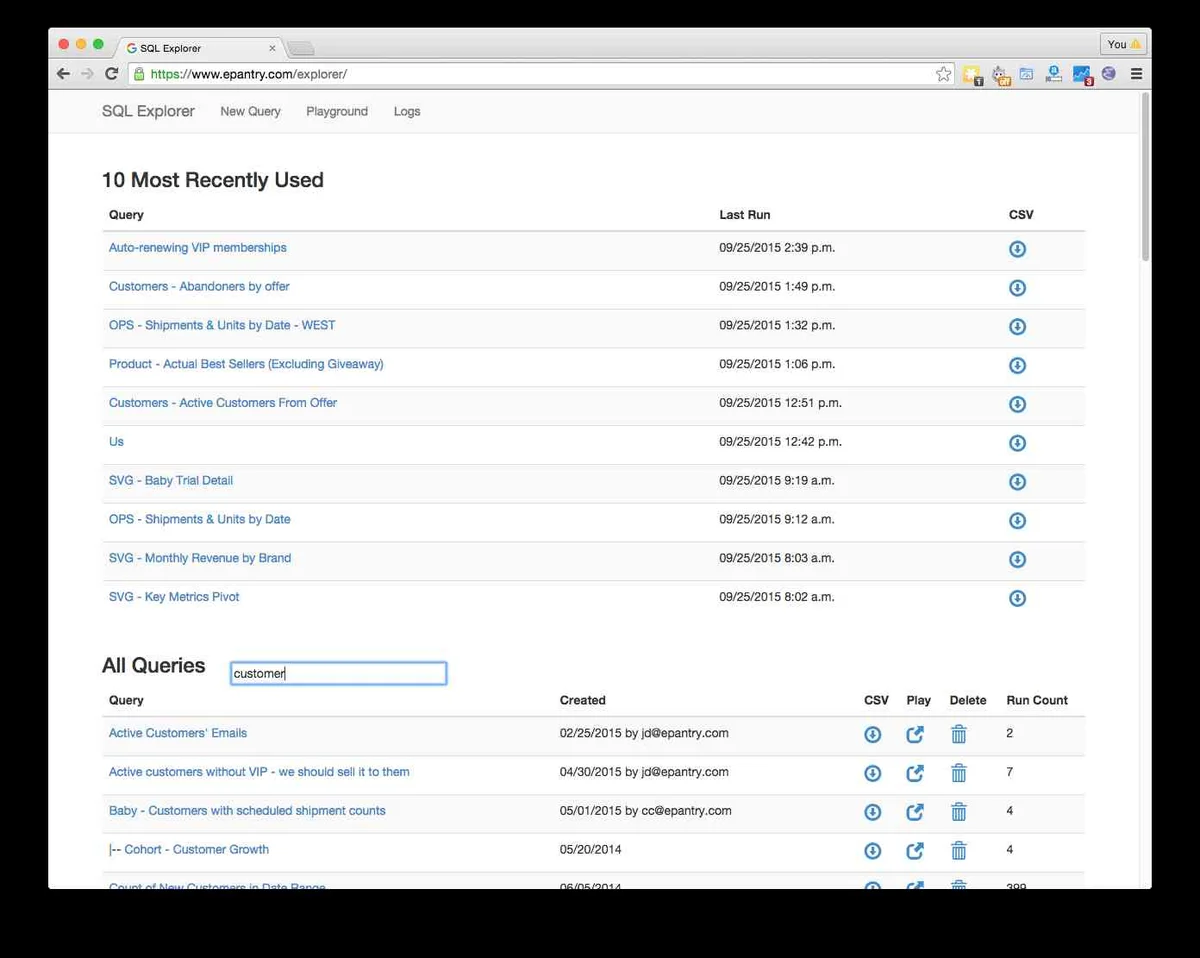Click the page vertical scrollbar

[1145, 176]
